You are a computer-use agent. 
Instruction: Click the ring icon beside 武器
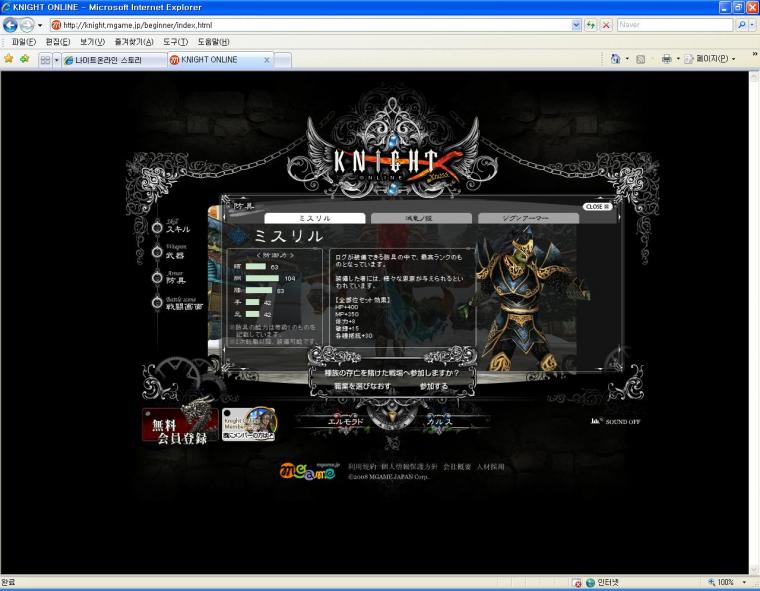(157, 252)
